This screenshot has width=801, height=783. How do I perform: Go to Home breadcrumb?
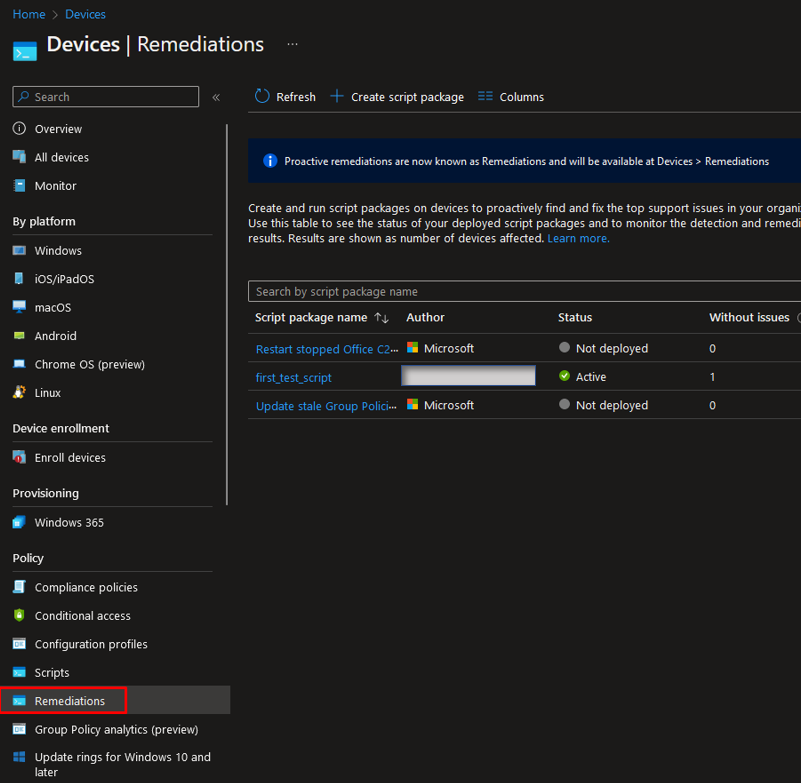pos(29,14)
